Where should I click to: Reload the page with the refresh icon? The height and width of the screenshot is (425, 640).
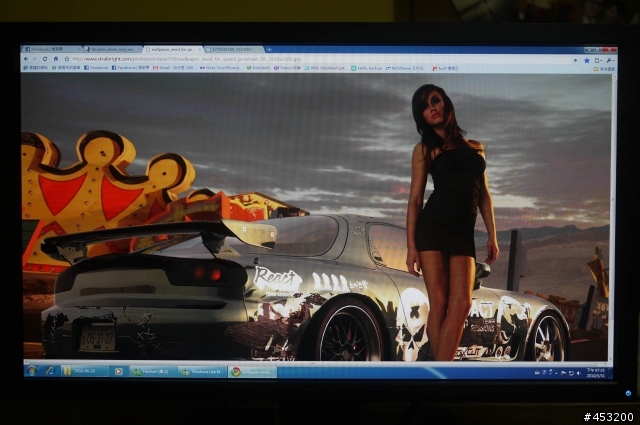45,59
